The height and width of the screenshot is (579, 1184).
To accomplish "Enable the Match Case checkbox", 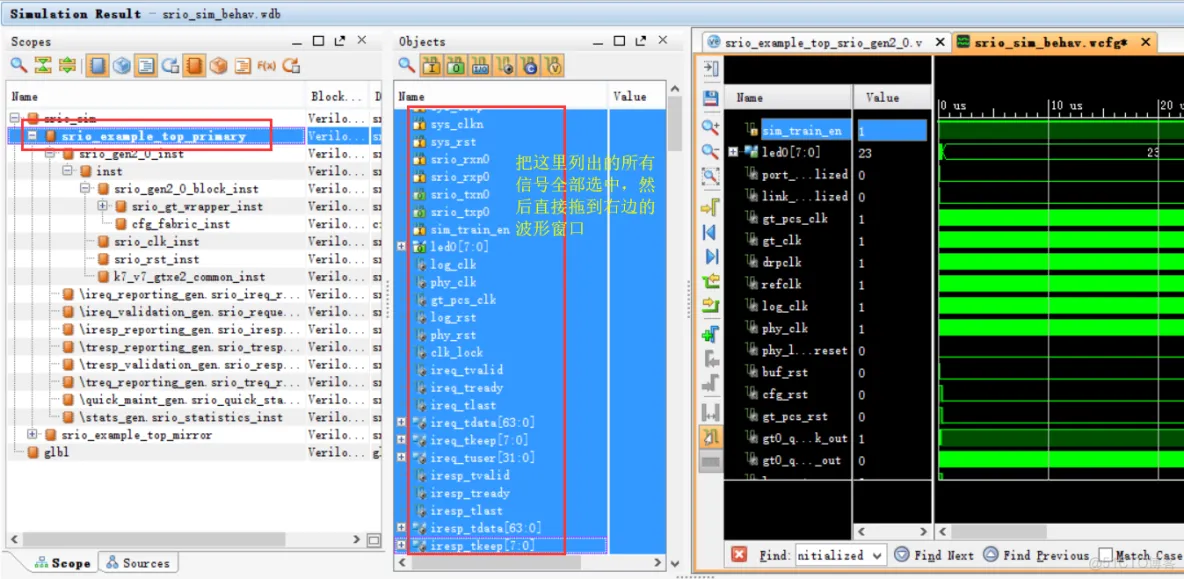I will coord(1105,556).
